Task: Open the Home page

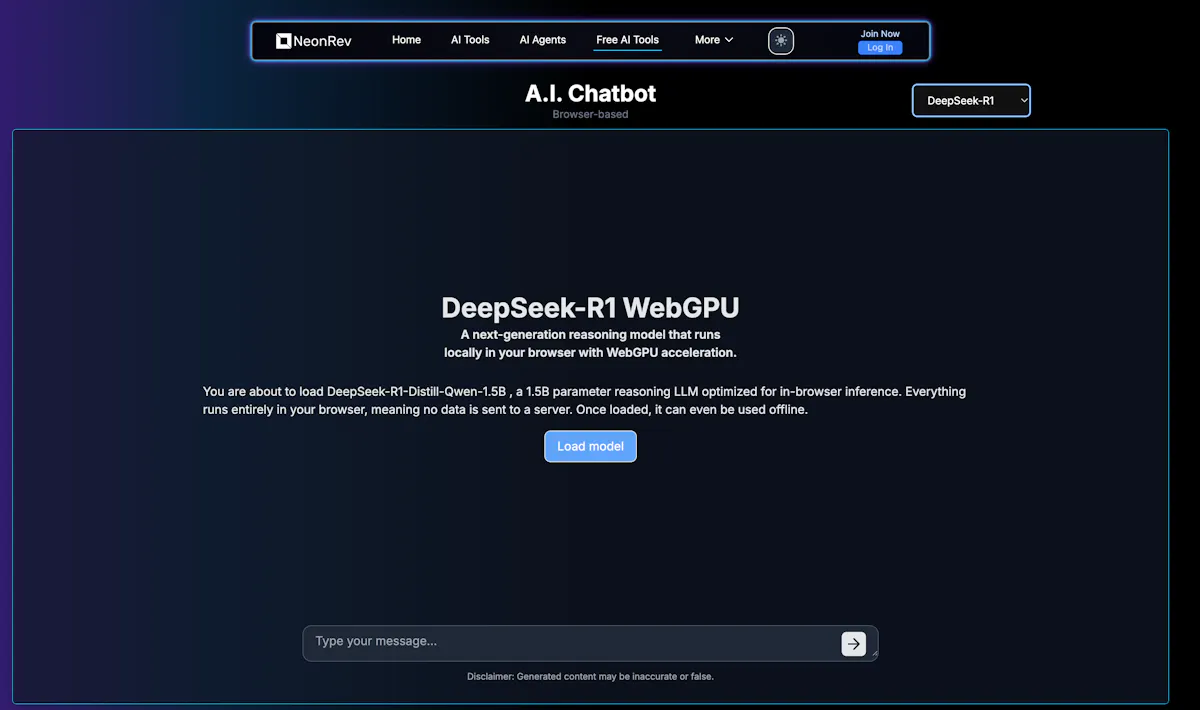Action: click(406, 40)
